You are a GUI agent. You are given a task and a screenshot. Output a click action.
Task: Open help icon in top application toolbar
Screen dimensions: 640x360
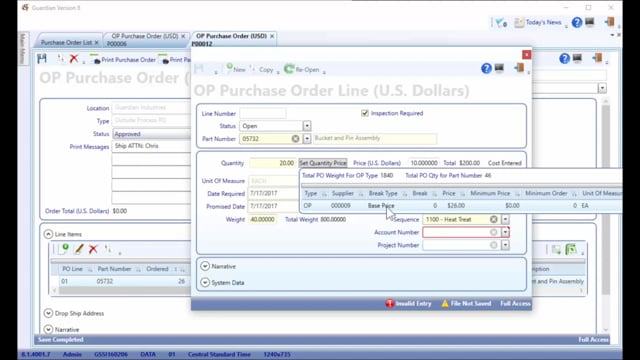coord(577,22)
